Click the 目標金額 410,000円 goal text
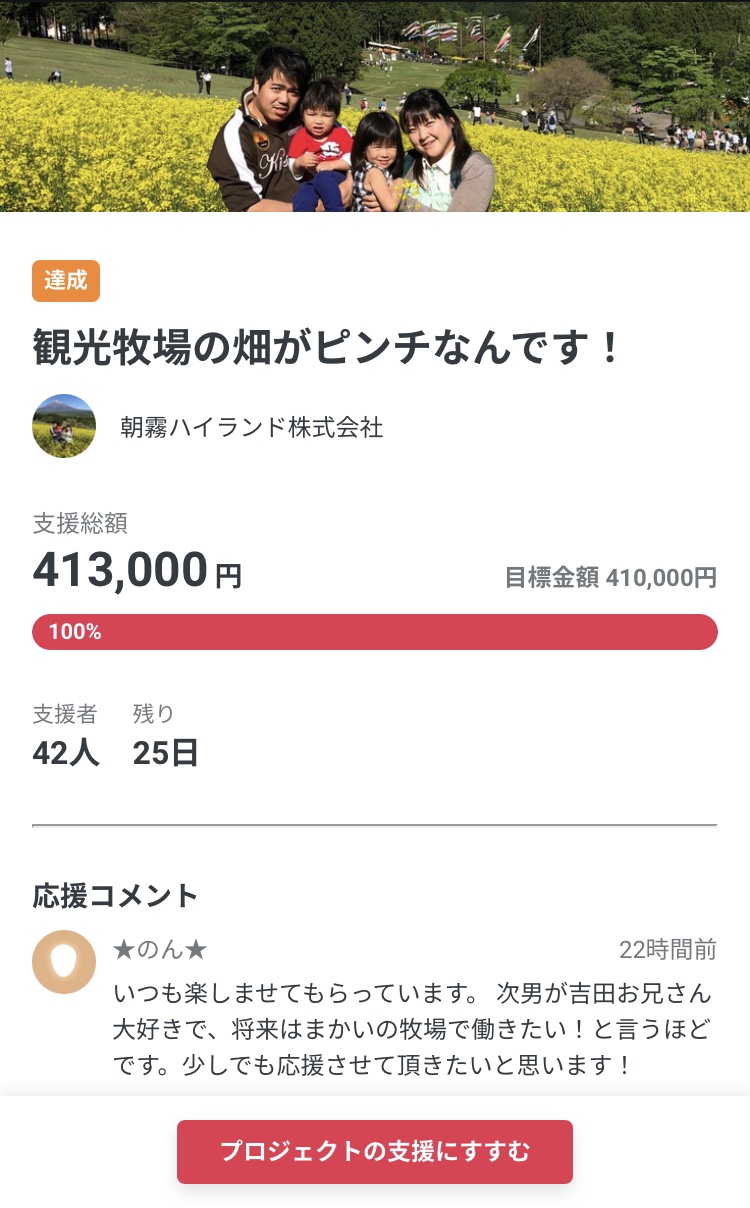Viewport: 750px width, 1208px height. click(610, 577)
